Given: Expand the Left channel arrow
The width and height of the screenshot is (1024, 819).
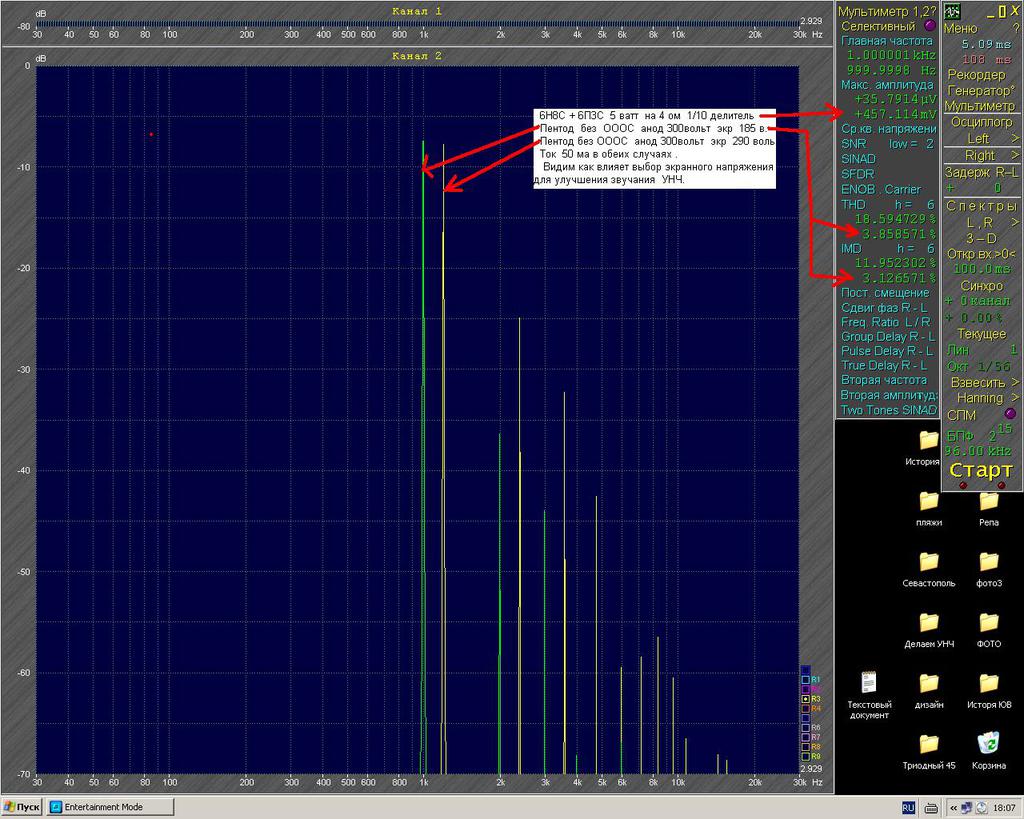Looking at the screenshot, I should tap(1015, 138).
